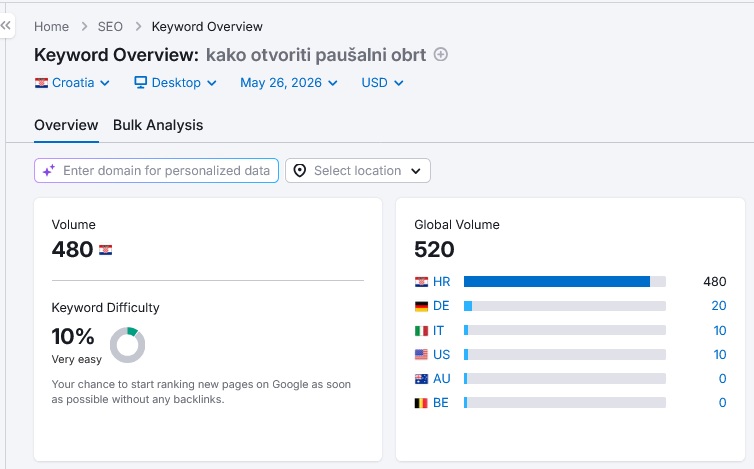Open BE country link

coord(440,403)
